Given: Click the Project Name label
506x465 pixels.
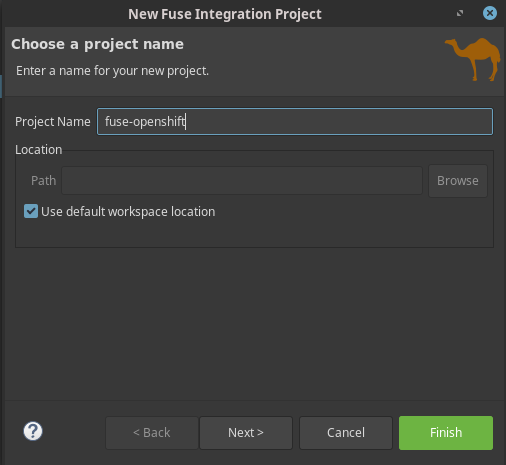Looking at the screenshot, I should pos(53,122).
